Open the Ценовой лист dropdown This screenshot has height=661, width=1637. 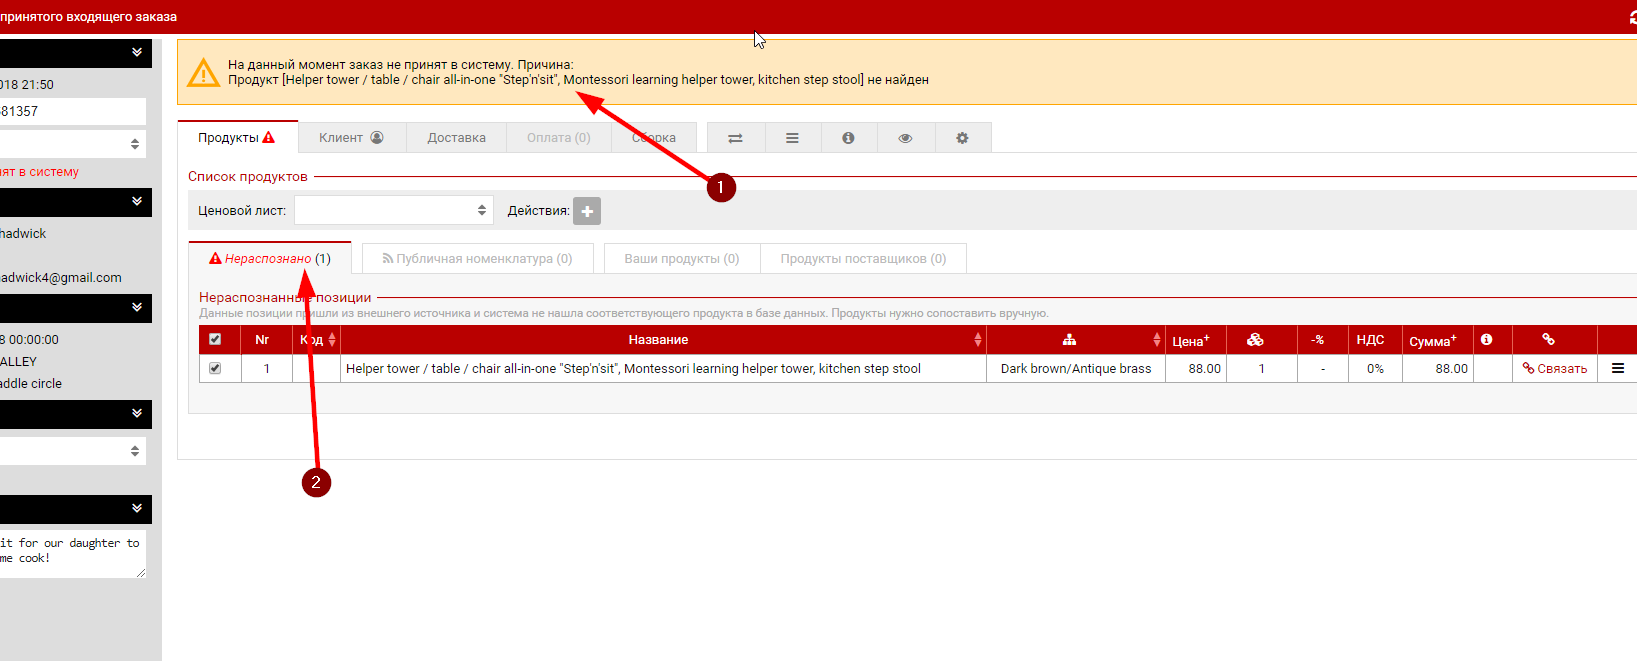point(393,211)
